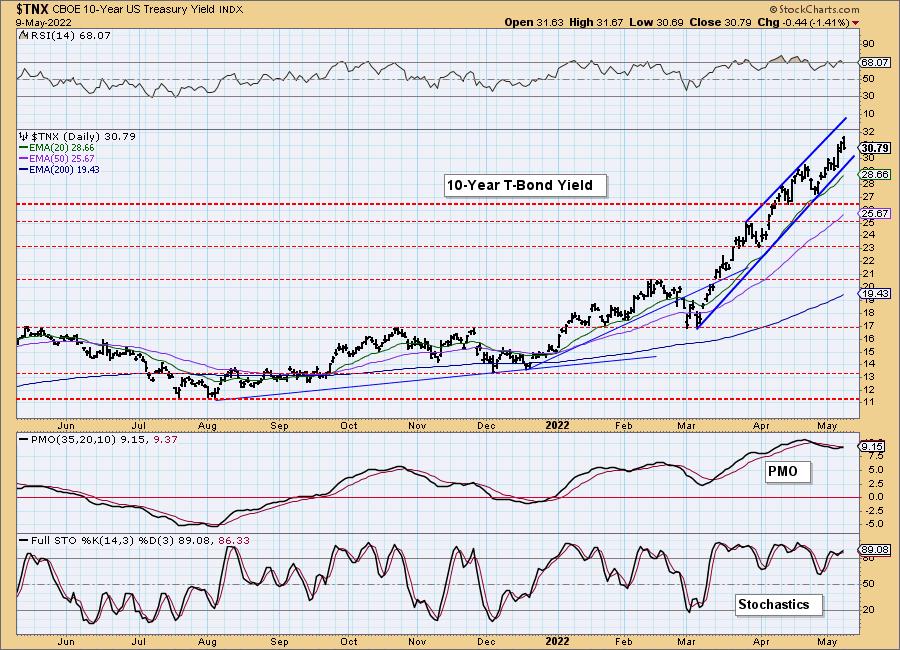This screenshot has width=900, height=650.
Task: Click the StockCharts.com watermark text
Action: [x=814, y=9]
